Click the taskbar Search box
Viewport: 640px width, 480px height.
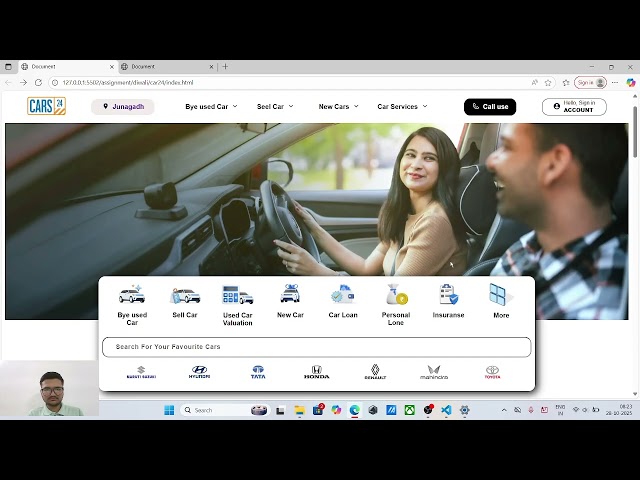coord(226,410)
